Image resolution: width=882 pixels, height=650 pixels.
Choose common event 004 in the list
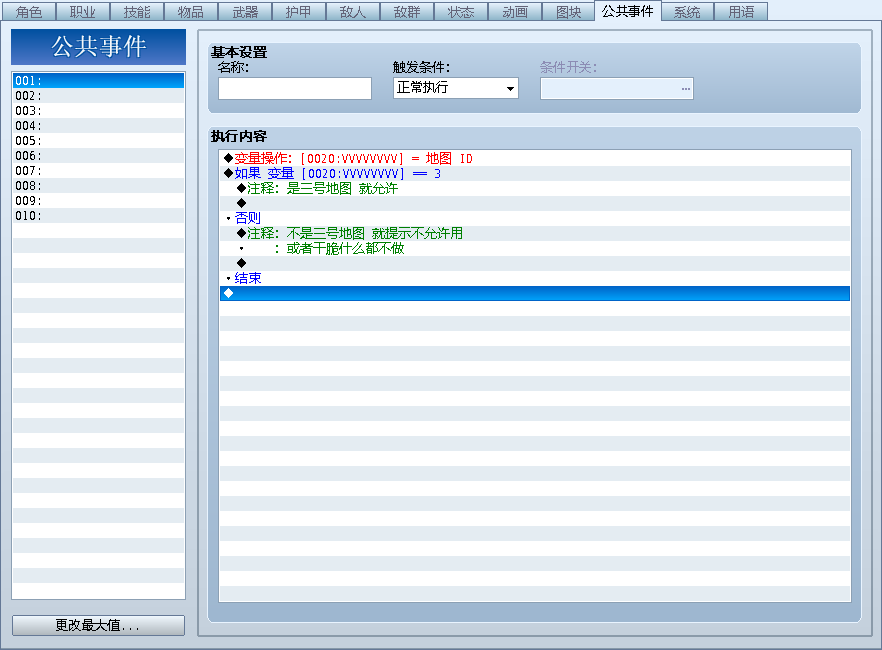(x=98, y=125)
